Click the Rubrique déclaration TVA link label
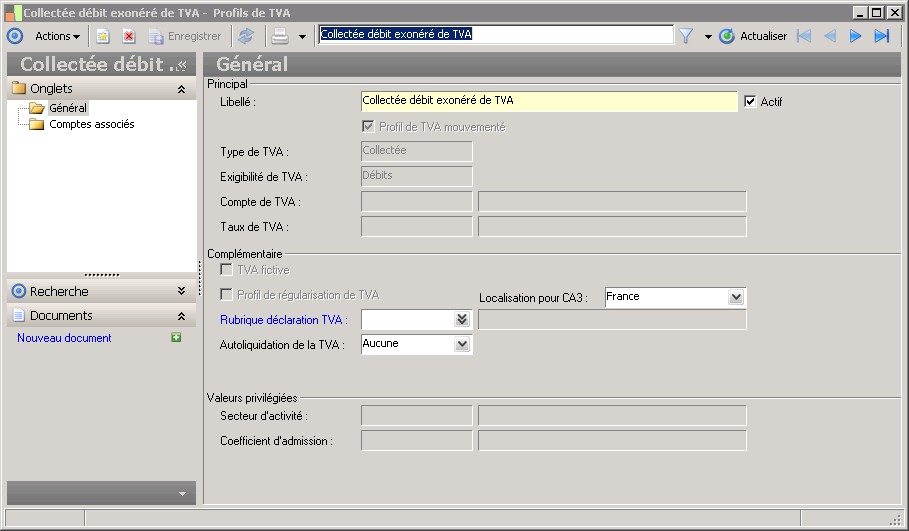The image size is (909, 531). pos(283,320)
